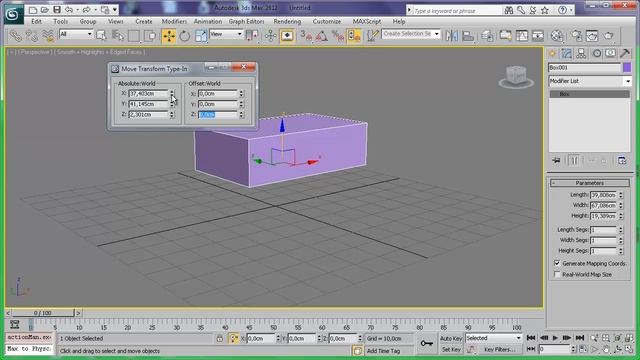The height and width of the screenshot is (360, 640).
Task: Open the Edit menu
Action: (36, 21)
